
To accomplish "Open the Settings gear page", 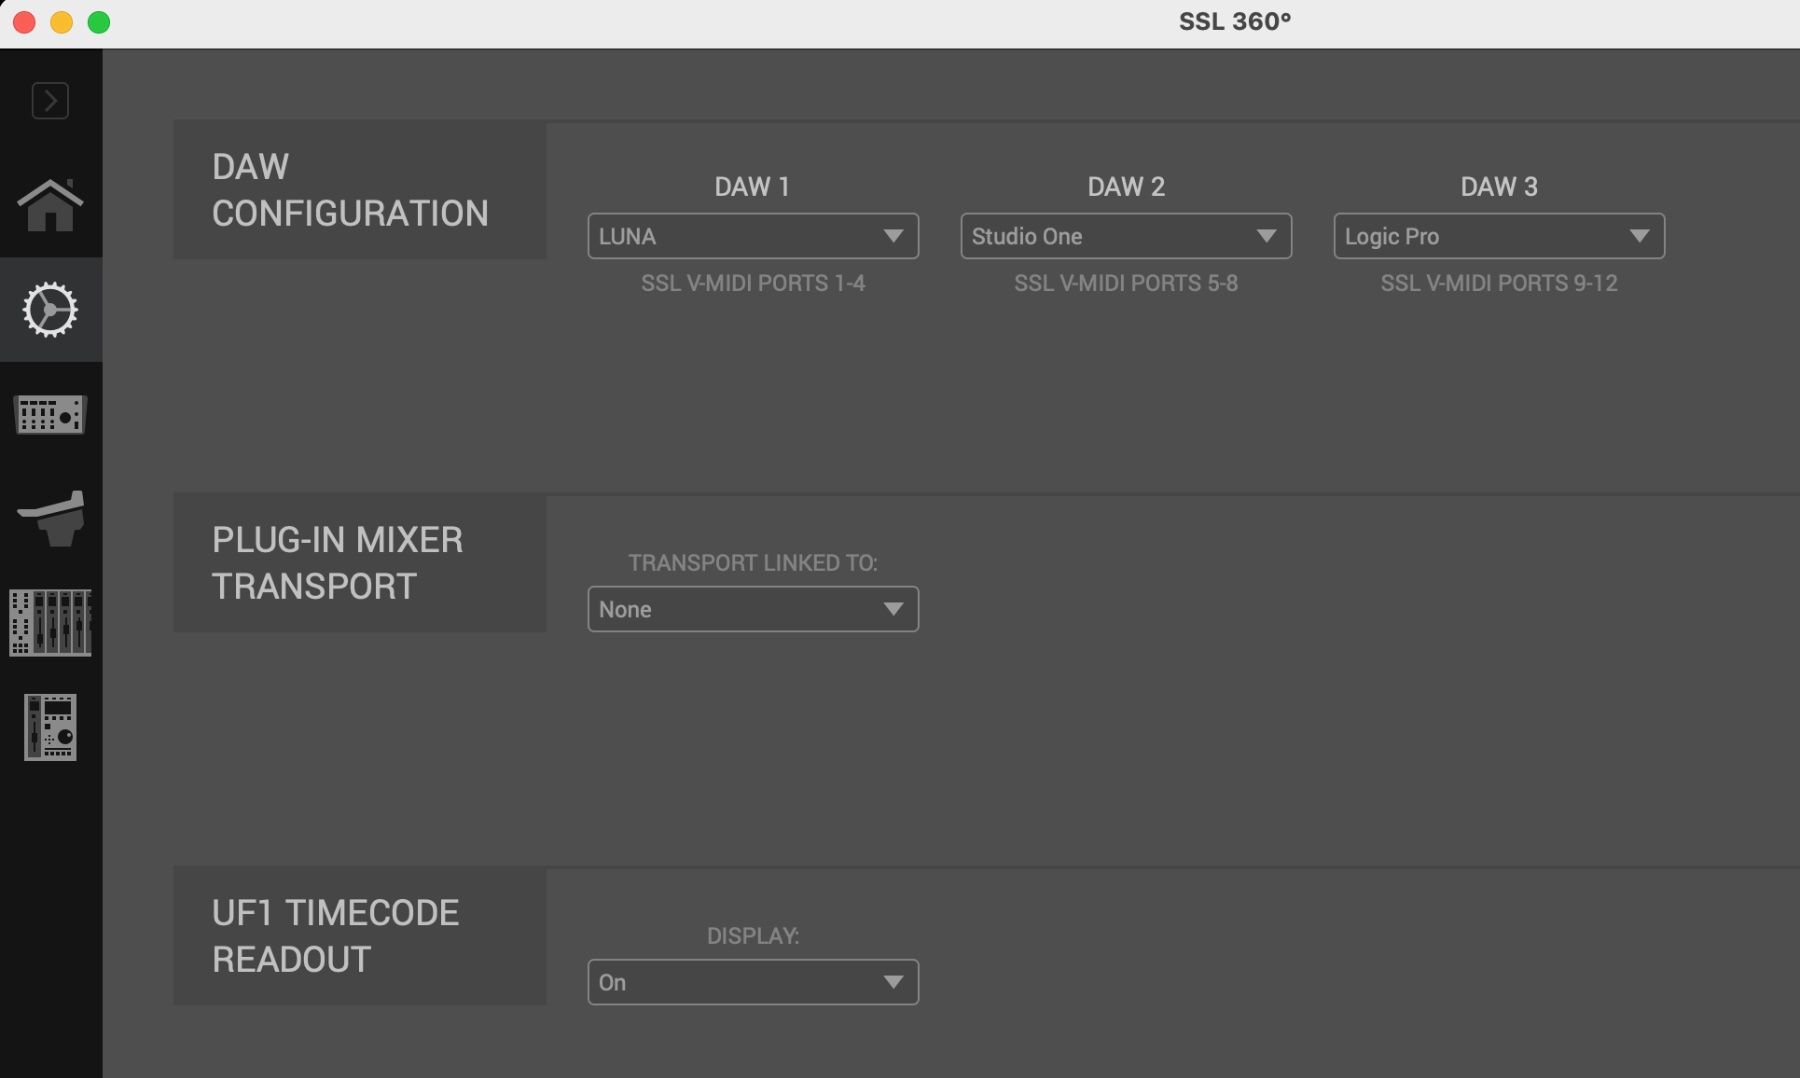I will point(50,309).
